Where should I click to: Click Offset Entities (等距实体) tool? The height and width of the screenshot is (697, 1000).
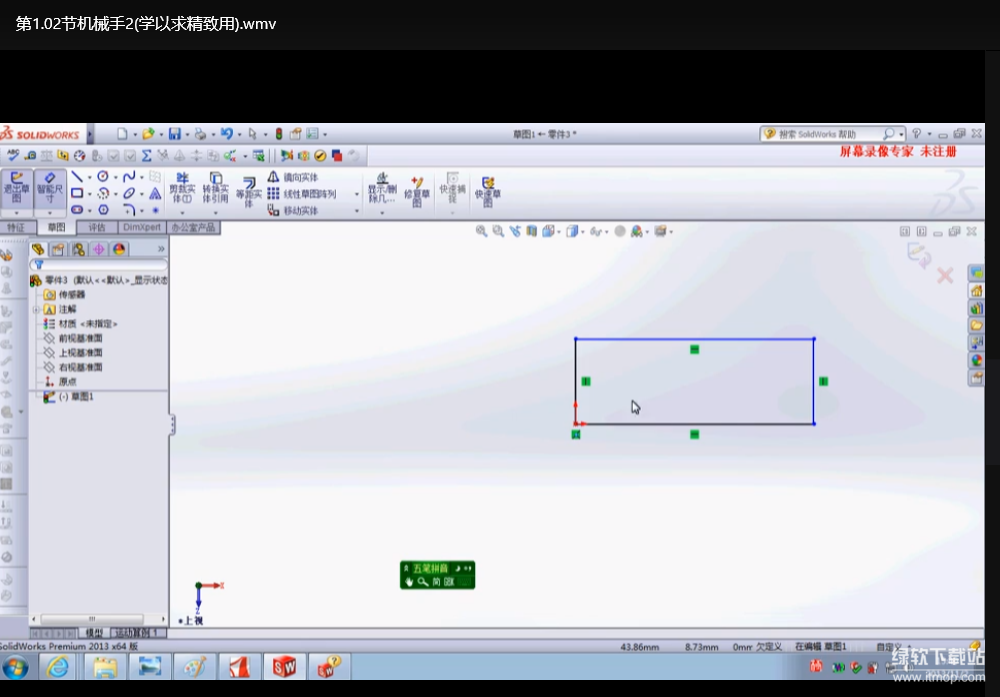click(x=249, y=191)
